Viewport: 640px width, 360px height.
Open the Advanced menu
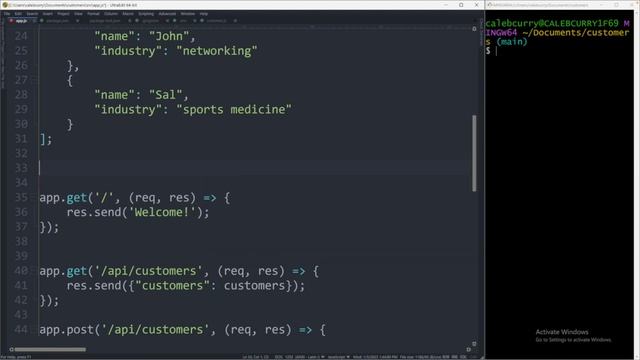(x=167, y=14)
